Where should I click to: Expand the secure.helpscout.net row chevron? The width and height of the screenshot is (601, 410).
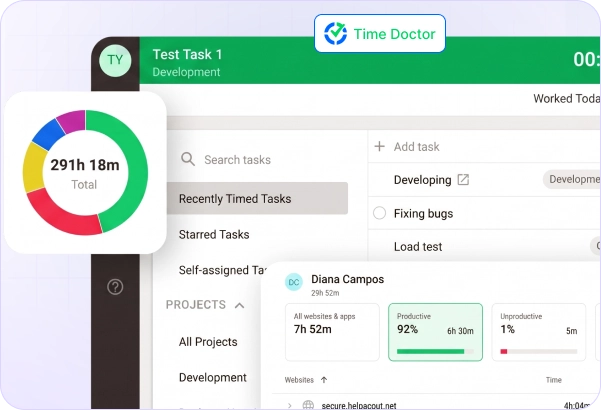[x=290, y=405]
